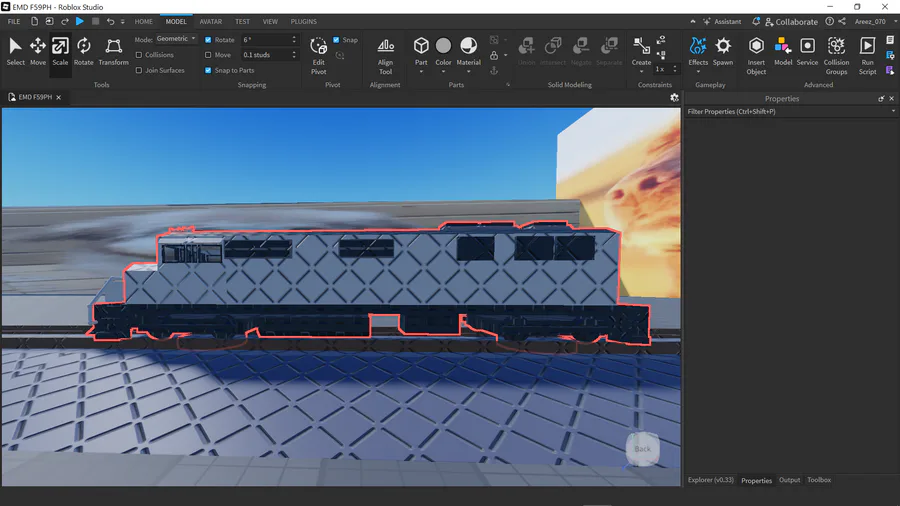Open the FILE menu

(x=14, y=22)
